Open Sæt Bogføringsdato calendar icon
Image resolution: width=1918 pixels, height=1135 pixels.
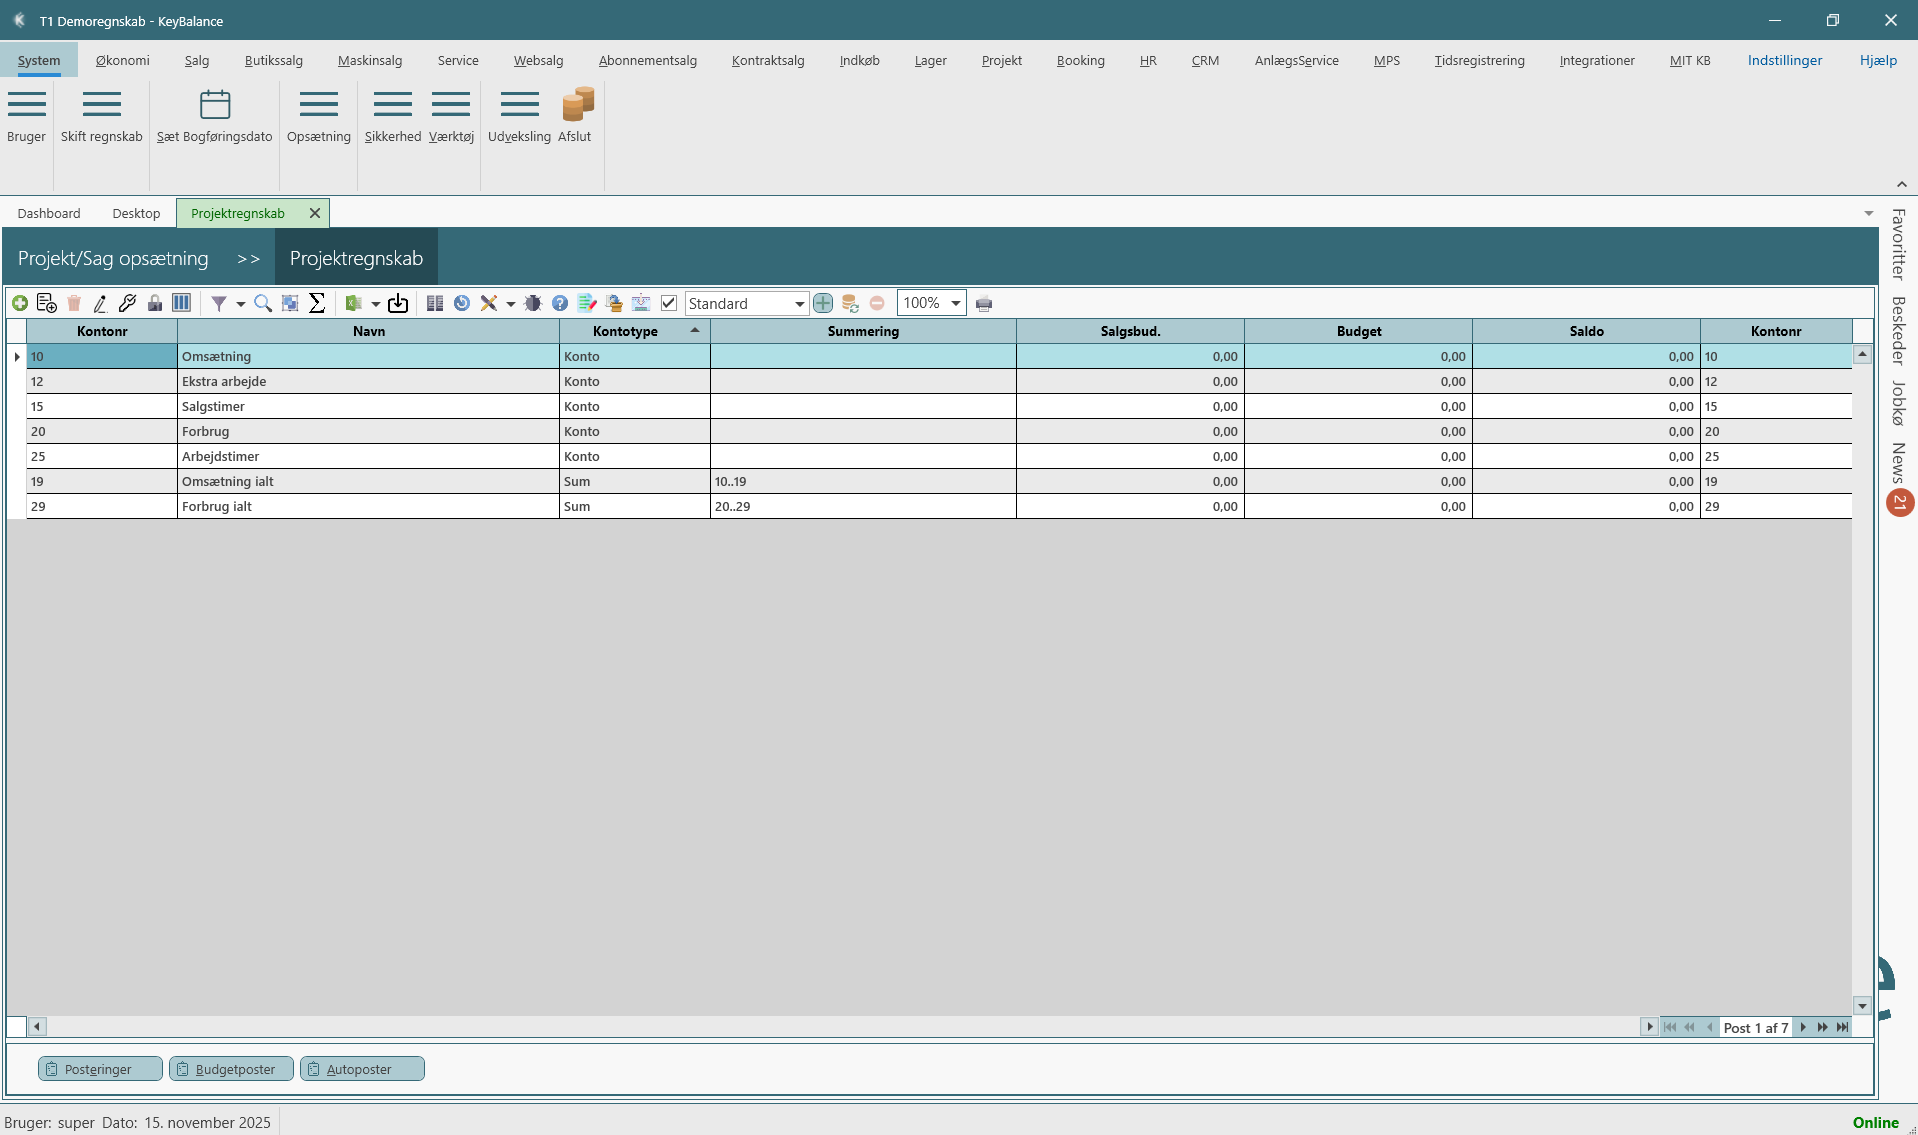click(215, 105)
